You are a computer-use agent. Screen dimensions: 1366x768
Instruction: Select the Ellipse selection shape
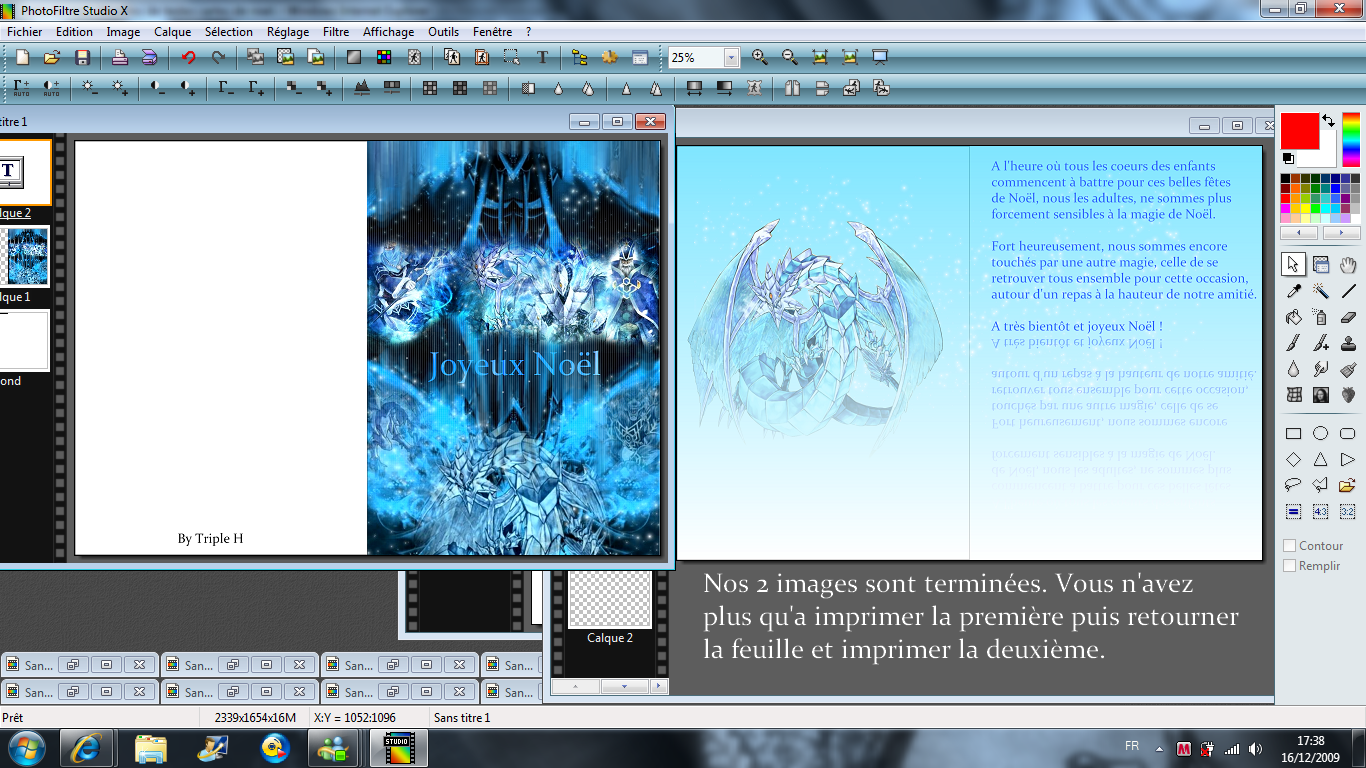[1320, 433]
